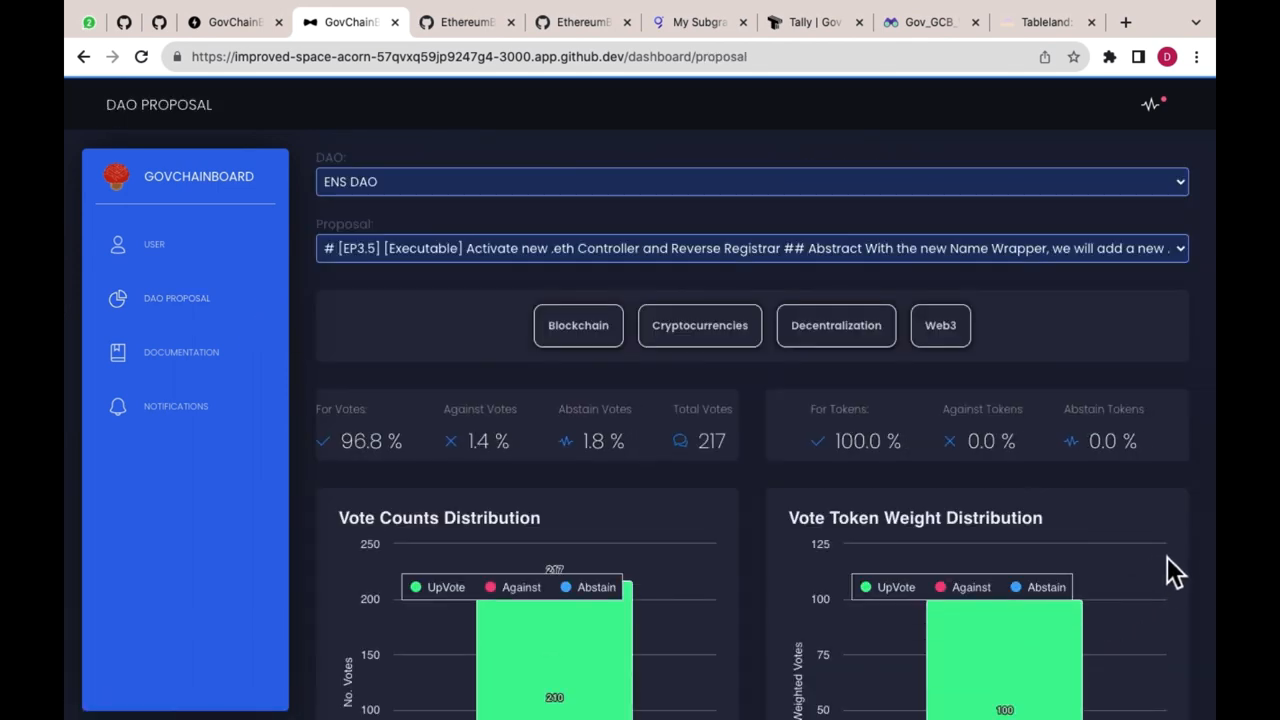Bookmark this page with the star icon
Image resolution: width=1280 pixels, height=720 pixels.
(1074, 57)
